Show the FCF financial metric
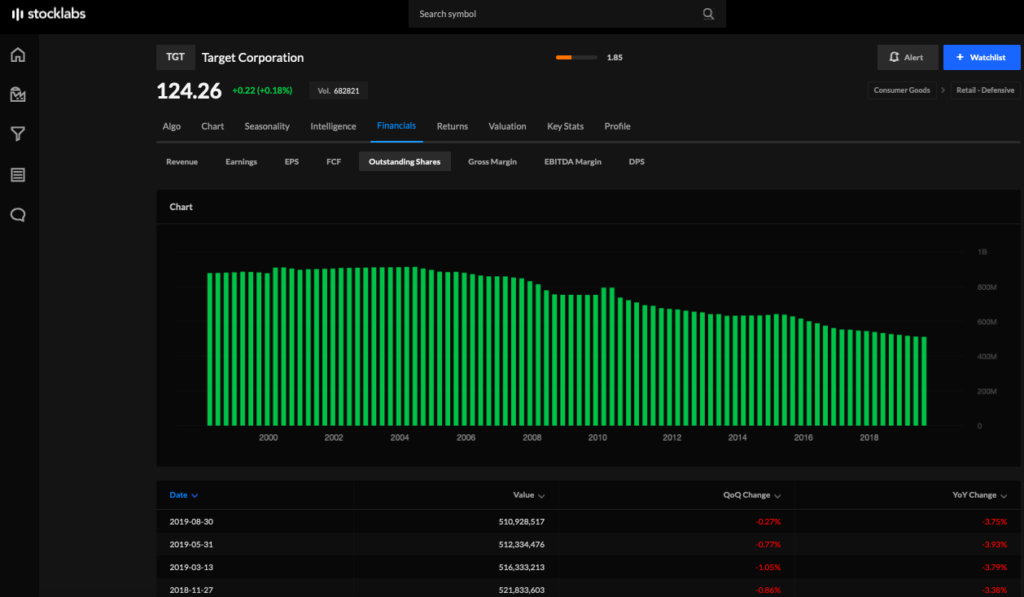The image size is (1024, 597). [334, 161]
